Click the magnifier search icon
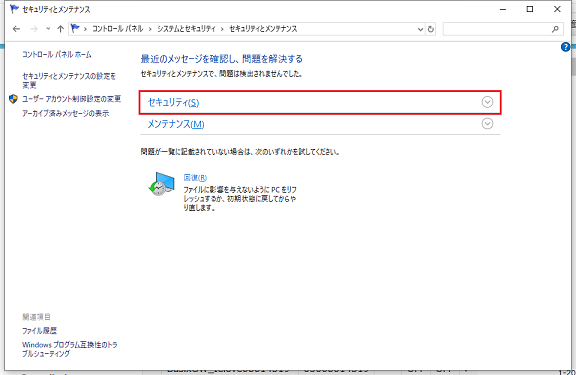The width and height of the screenshot is (576, 375). point(555,29)
